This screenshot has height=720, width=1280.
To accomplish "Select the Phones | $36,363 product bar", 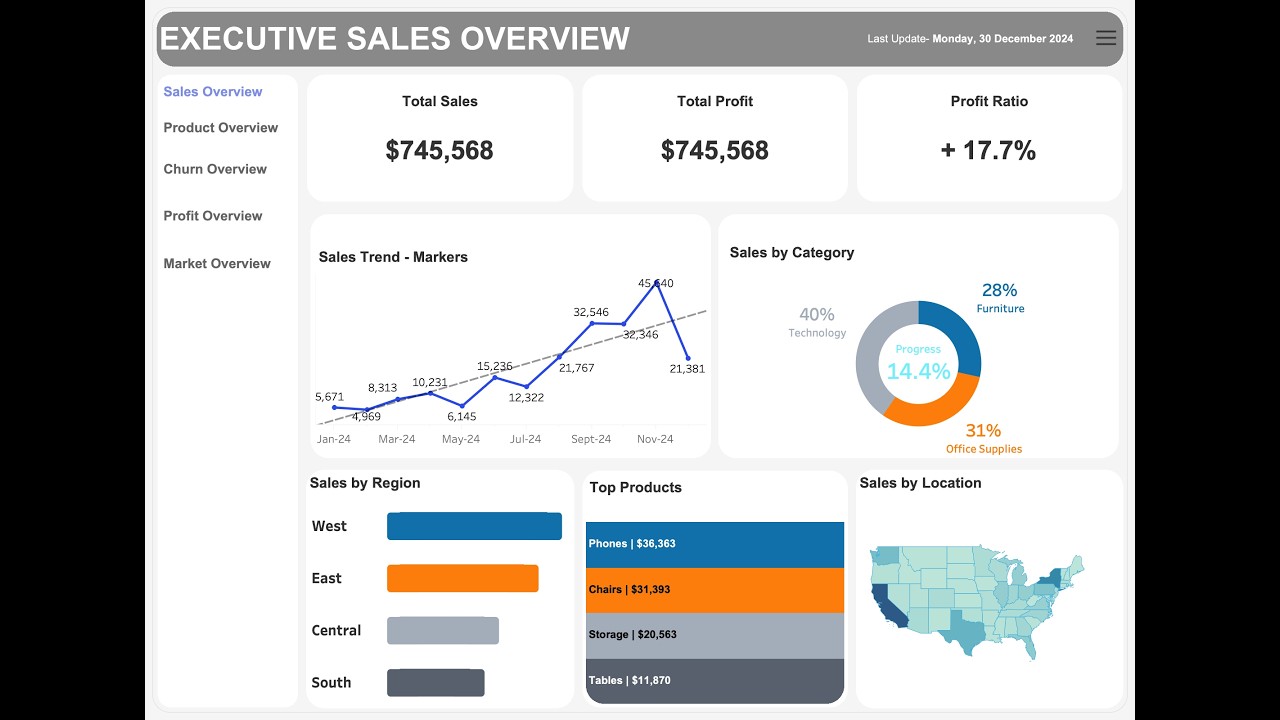I will pyautogui.click(x=715, y=544).
